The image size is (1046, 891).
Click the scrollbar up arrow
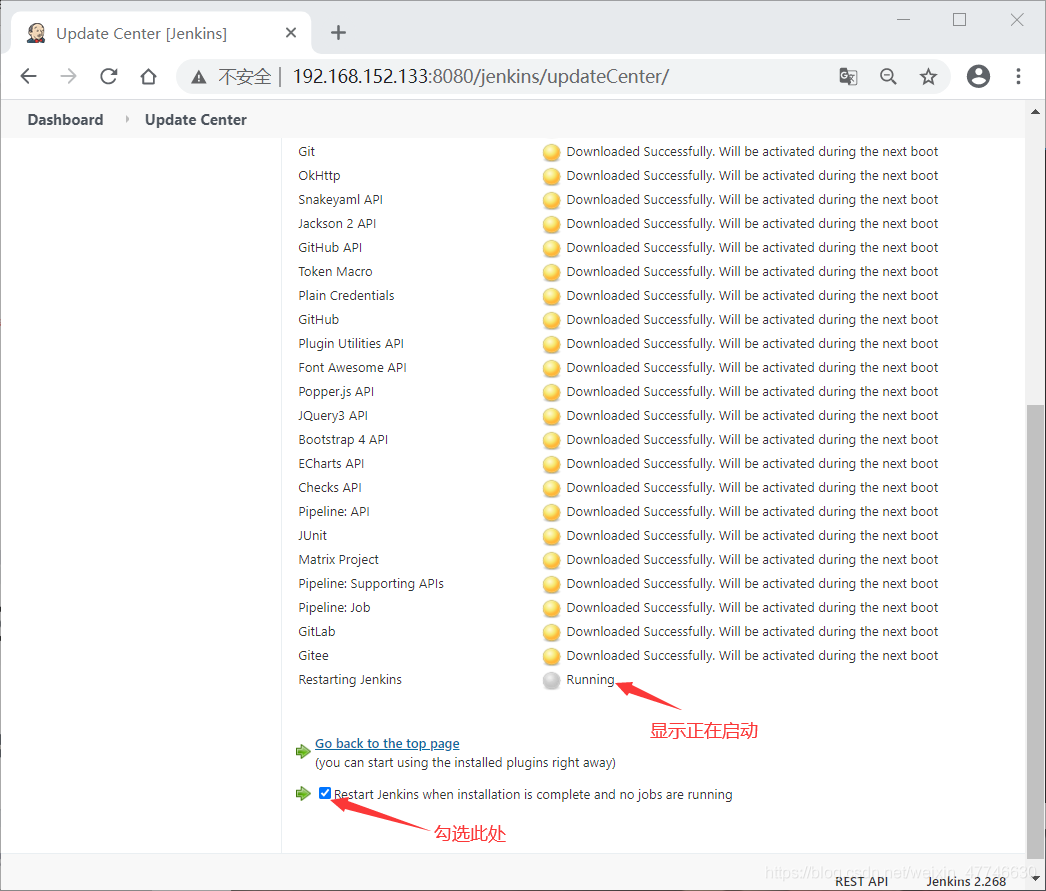click(1035, 111)
